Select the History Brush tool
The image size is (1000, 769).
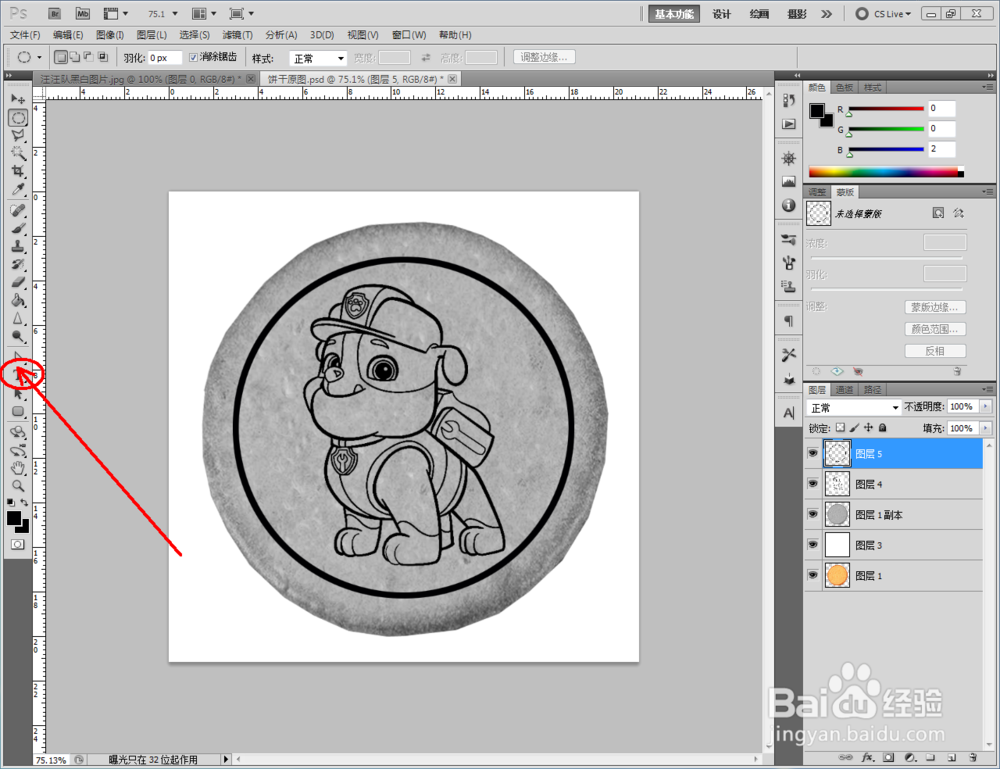(18, 264)
